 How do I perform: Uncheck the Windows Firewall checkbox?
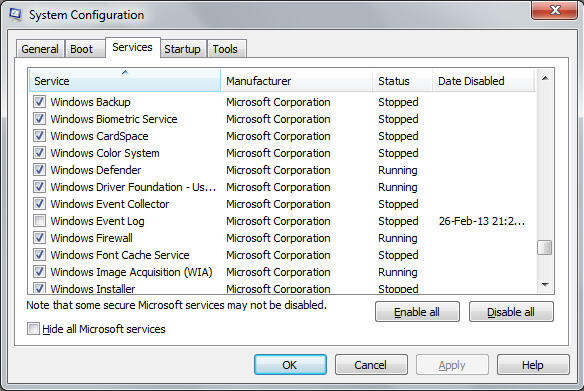39,238
